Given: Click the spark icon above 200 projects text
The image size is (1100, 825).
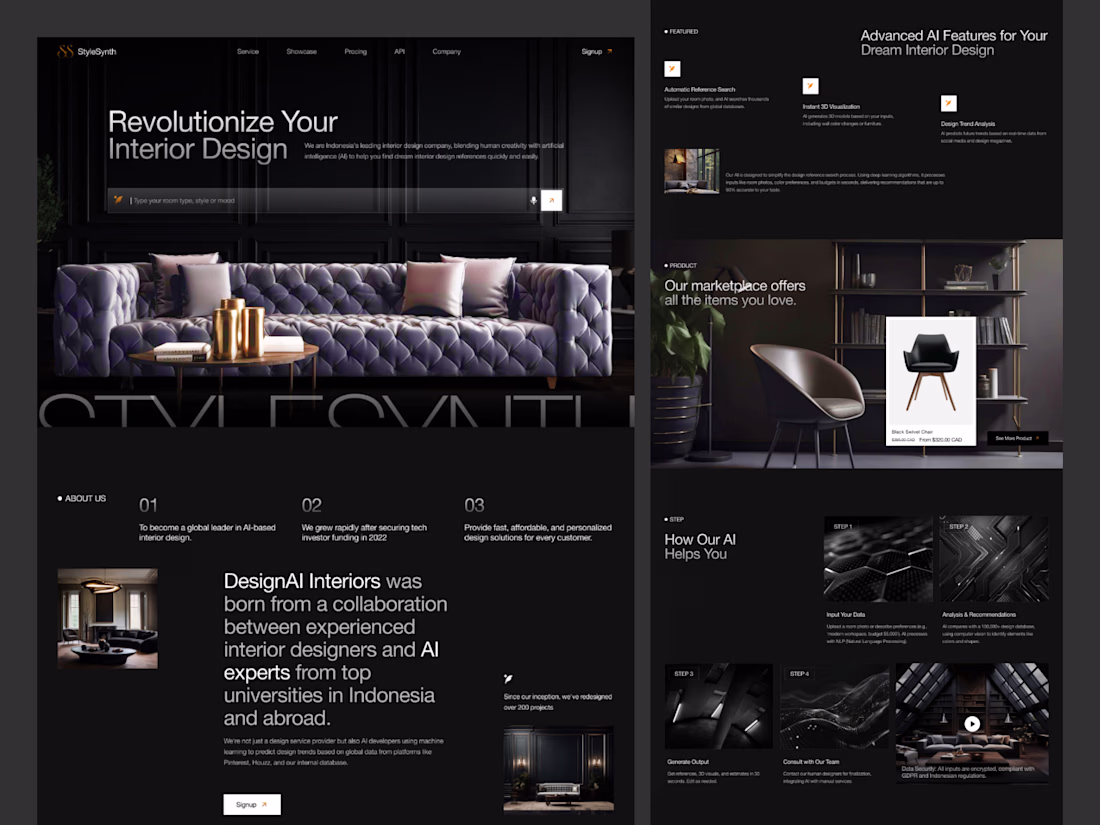Looking at the screenshot, I should tap(508, 678).
